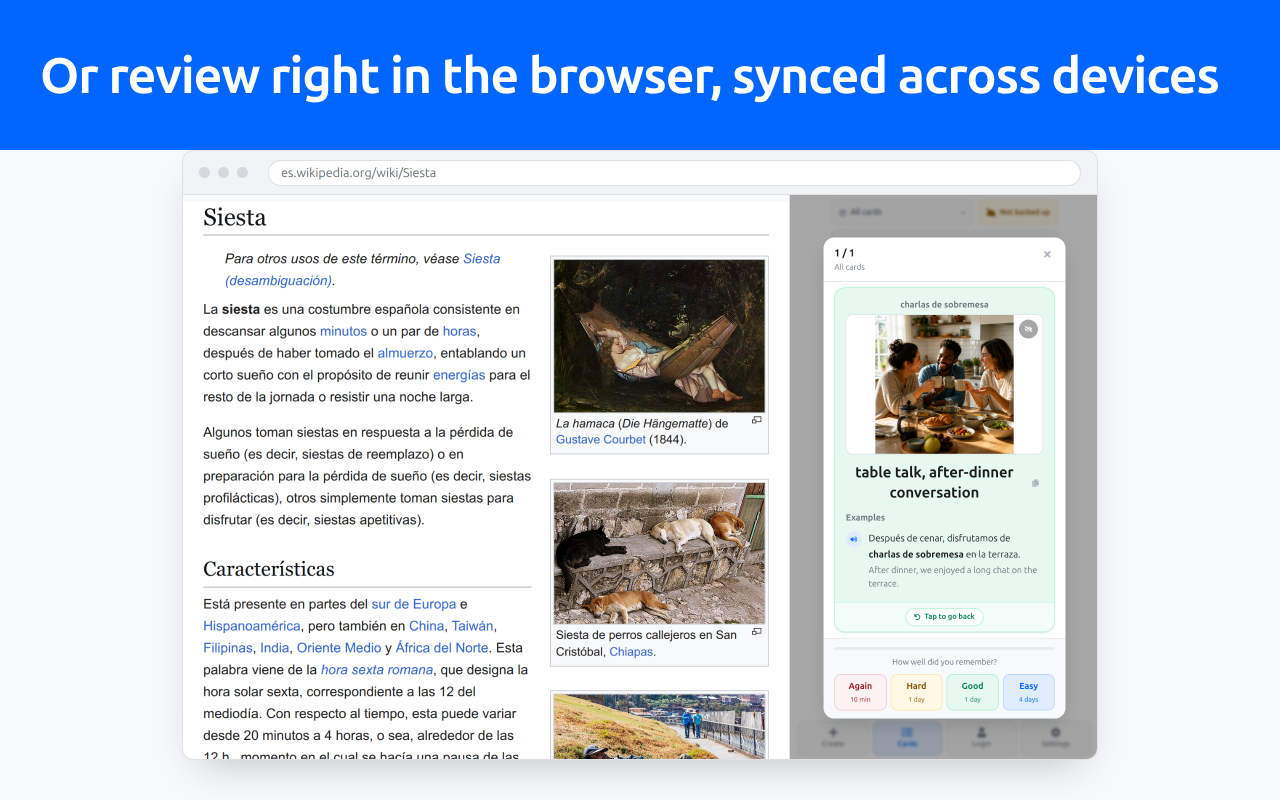Click the 'Not backed up' warning button
Screen dimensions: 1280x800
coord(1017,212)
